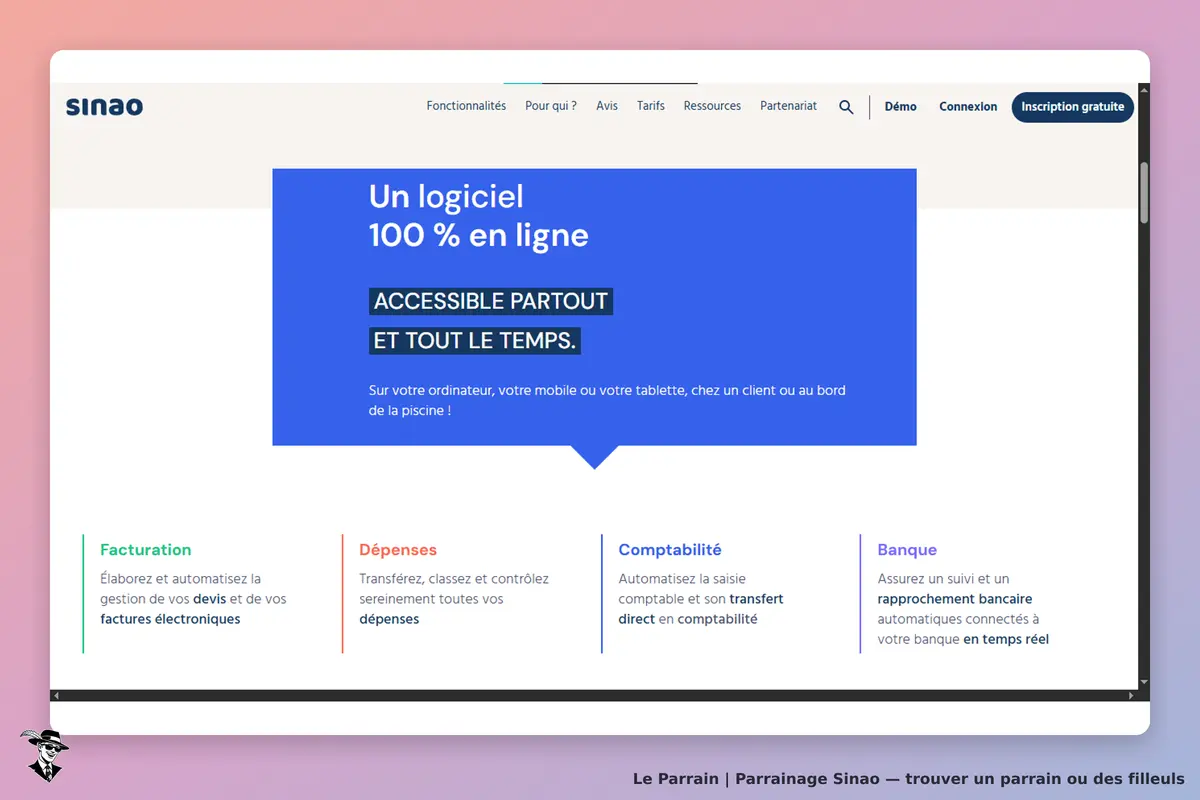The image size is (1200, 800).
Task: Click the Banque heading
Action: 907,550
